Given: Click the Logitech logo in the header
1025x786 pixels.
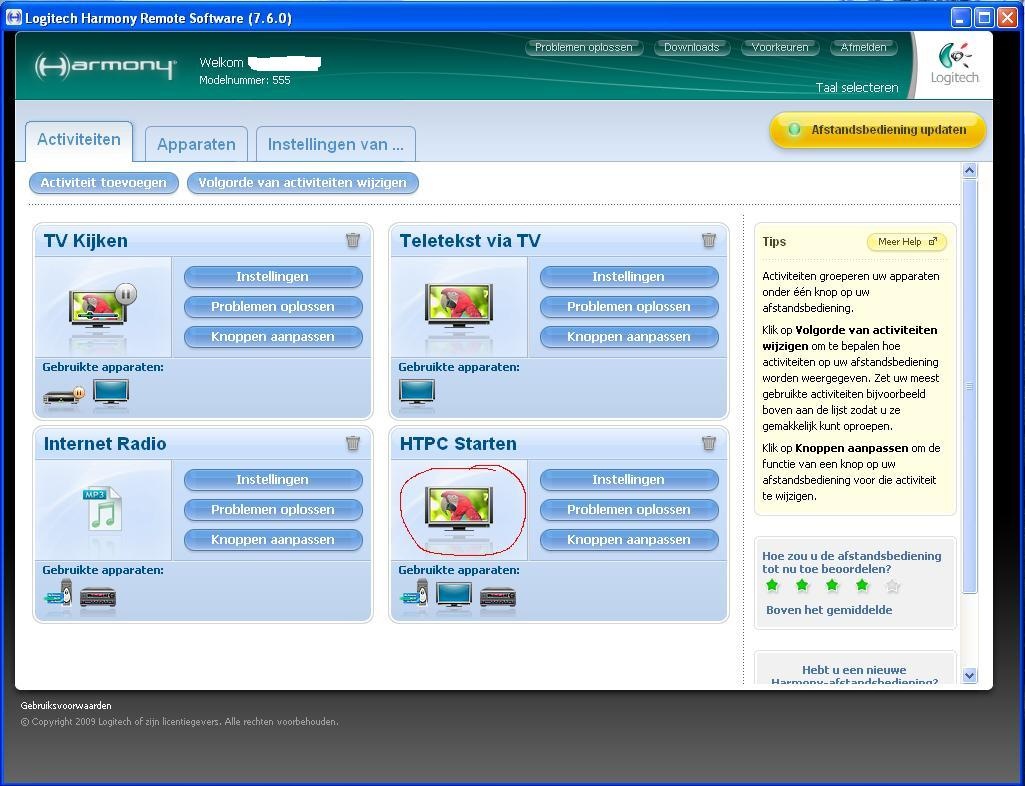Looking at the screenshot, I should [x=954, y=63].
